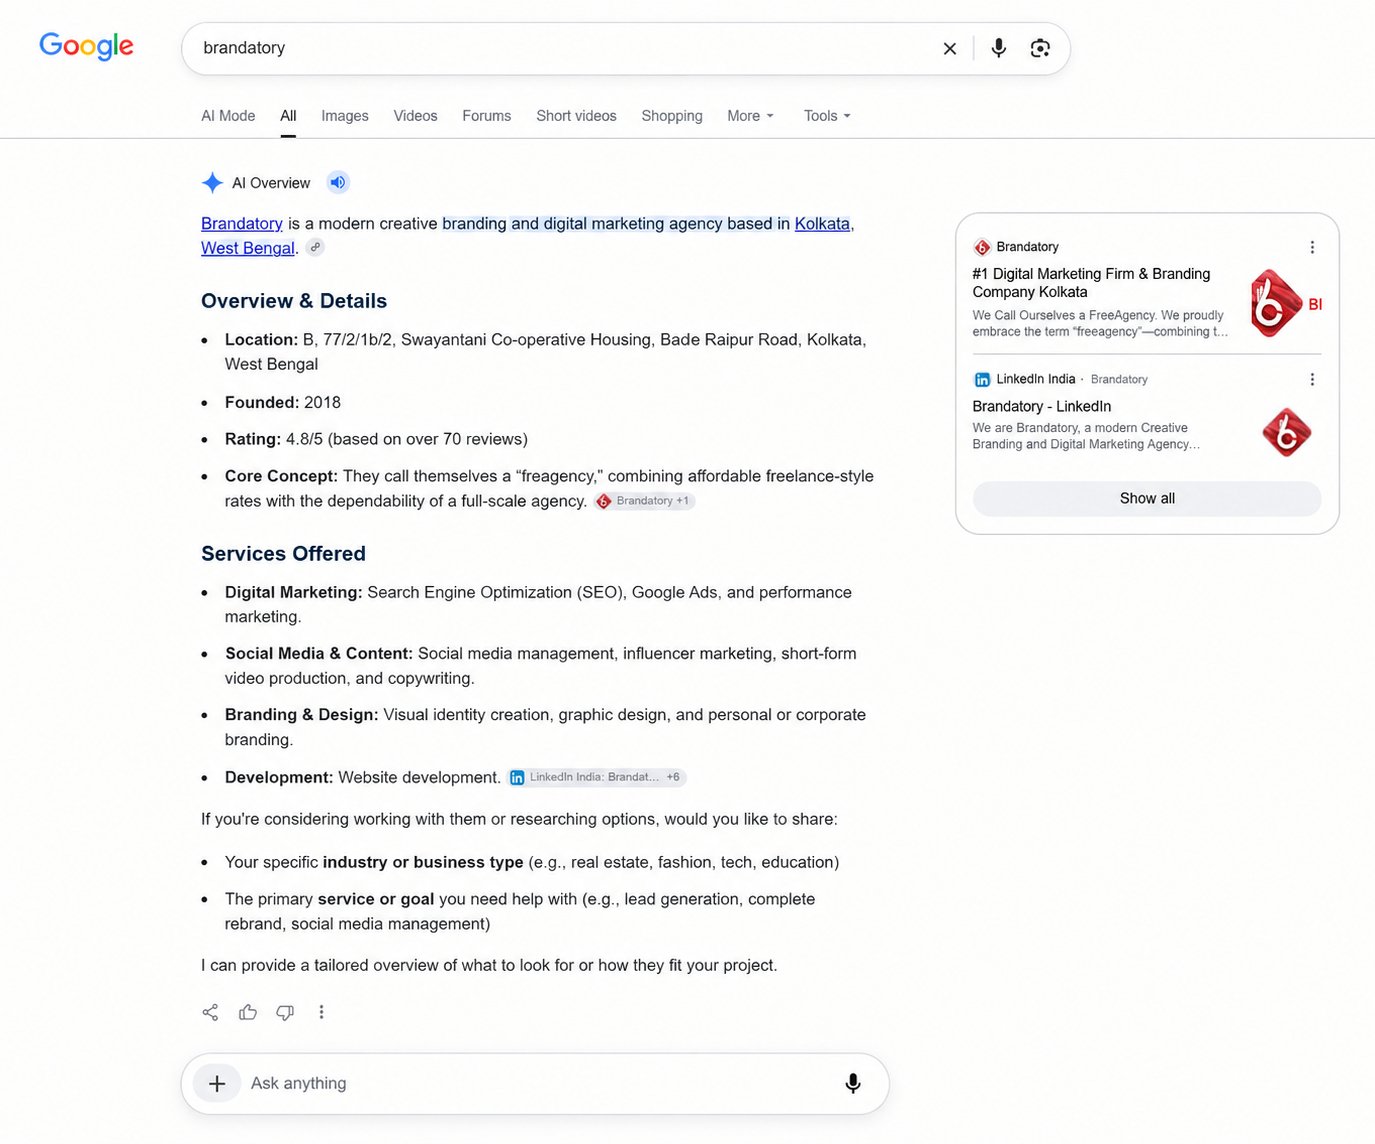1375x1144 pixels.
Task: Open the Shopping tab
Action: [672, 116]
